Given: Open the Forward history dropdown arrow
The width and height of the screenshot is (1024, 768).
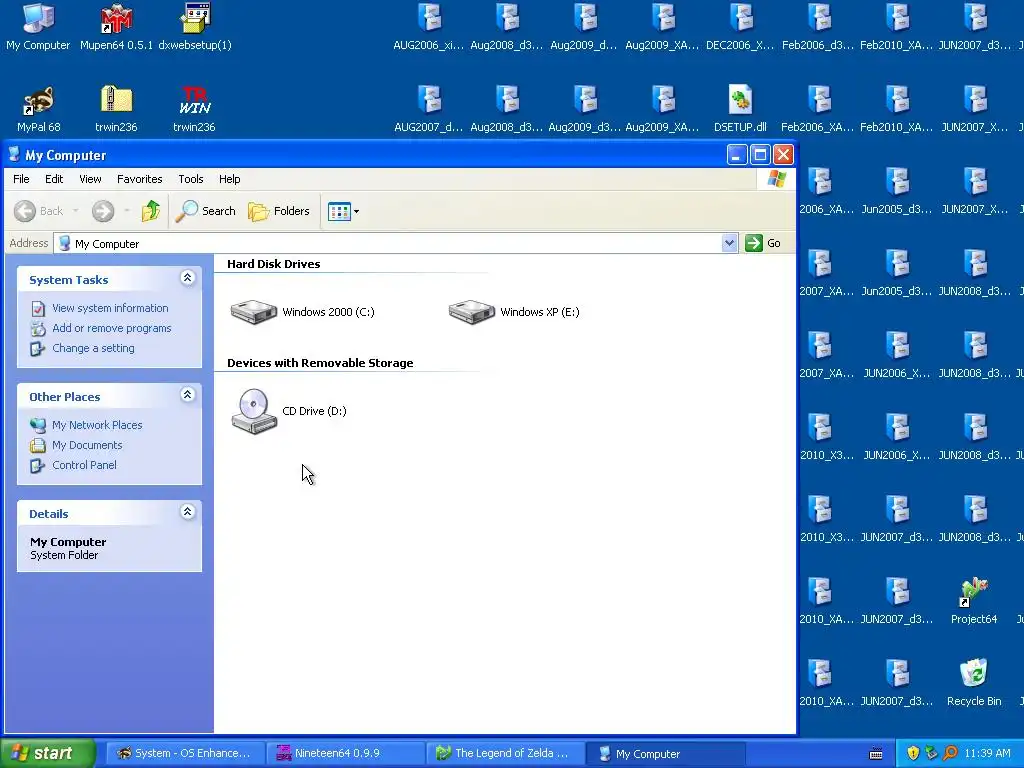Looking at the screenshot, I should (x=127, y=211).
